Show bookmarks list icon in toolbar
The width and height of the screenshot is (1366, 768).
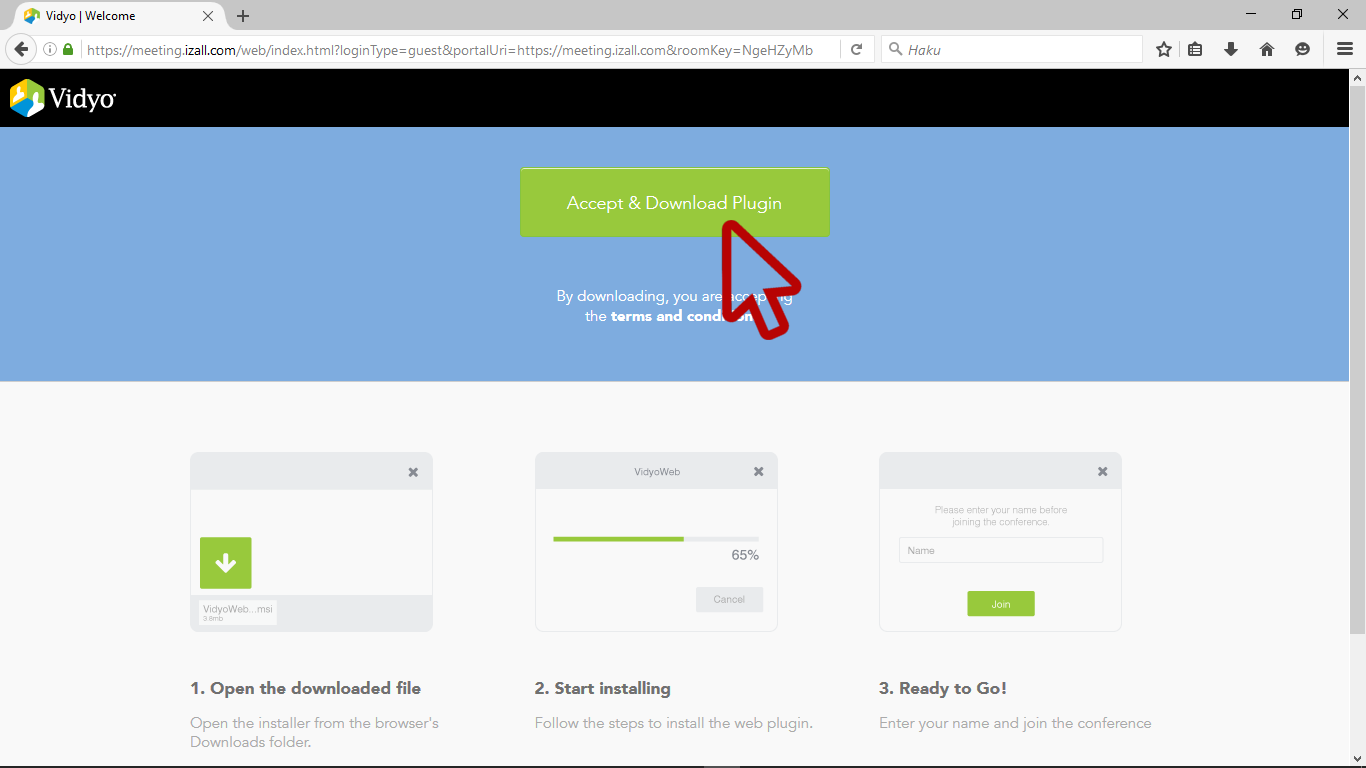[1195, 49]
